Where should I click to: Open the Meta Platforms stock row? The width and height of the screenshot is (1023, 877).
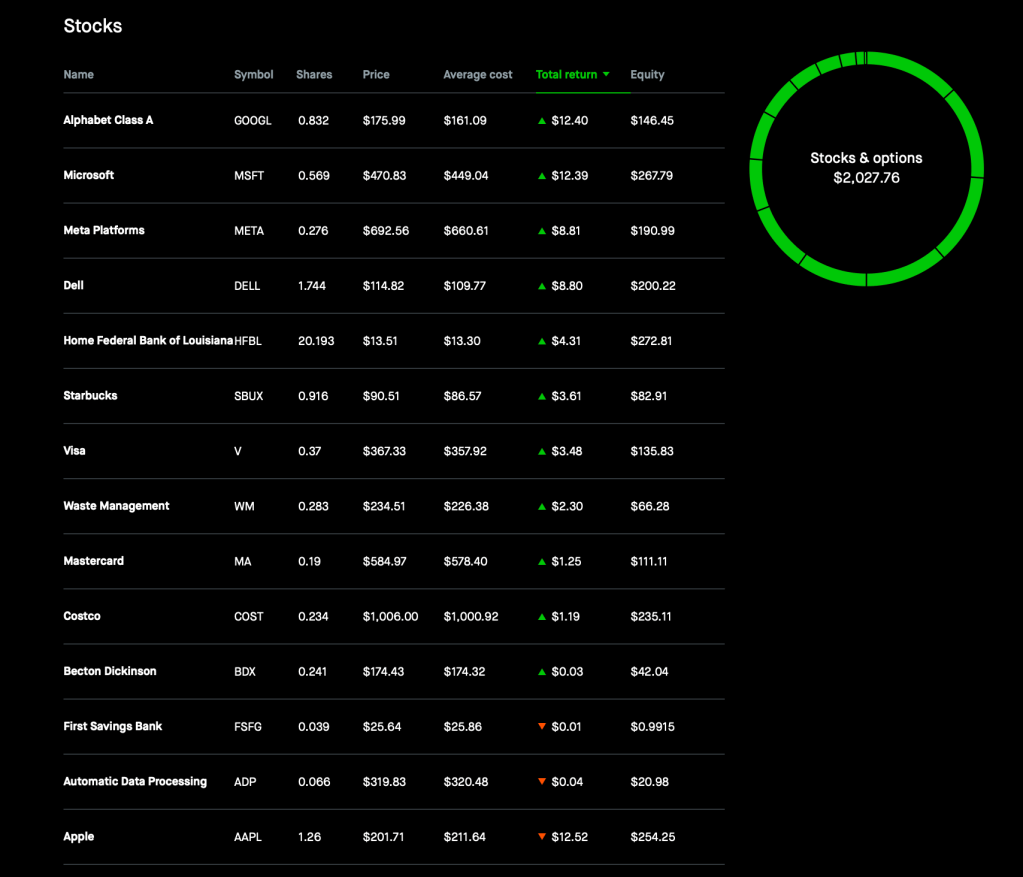pos(104,231)
